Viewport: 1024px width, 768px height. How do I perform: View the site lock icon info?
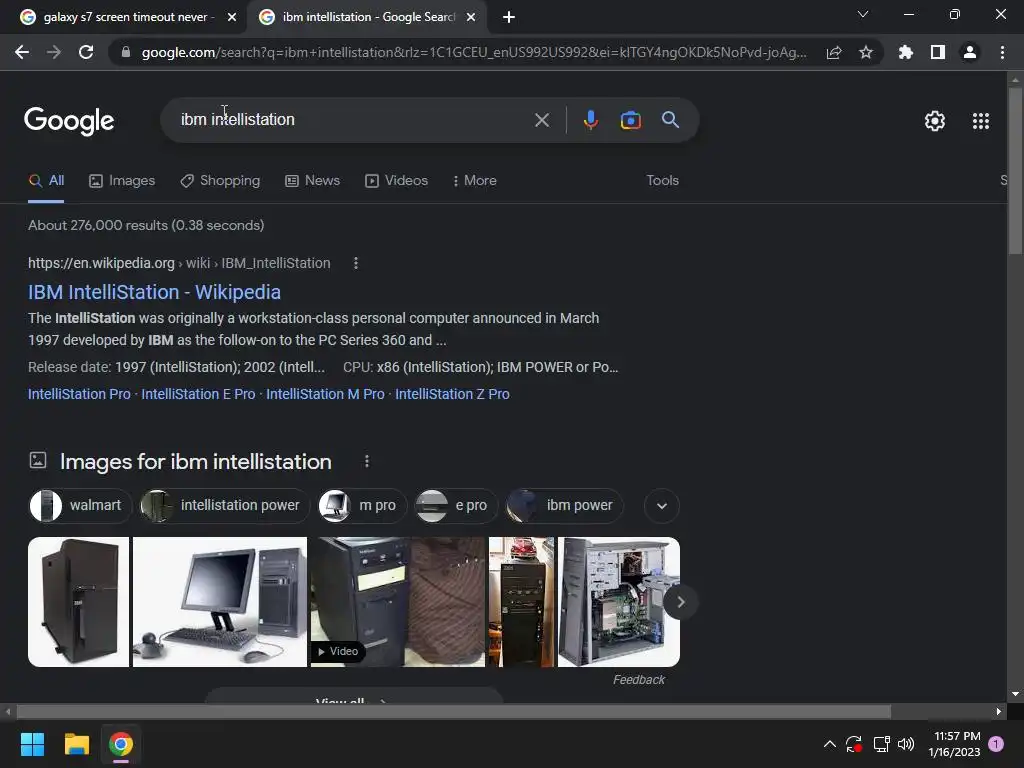pos(125,52)
